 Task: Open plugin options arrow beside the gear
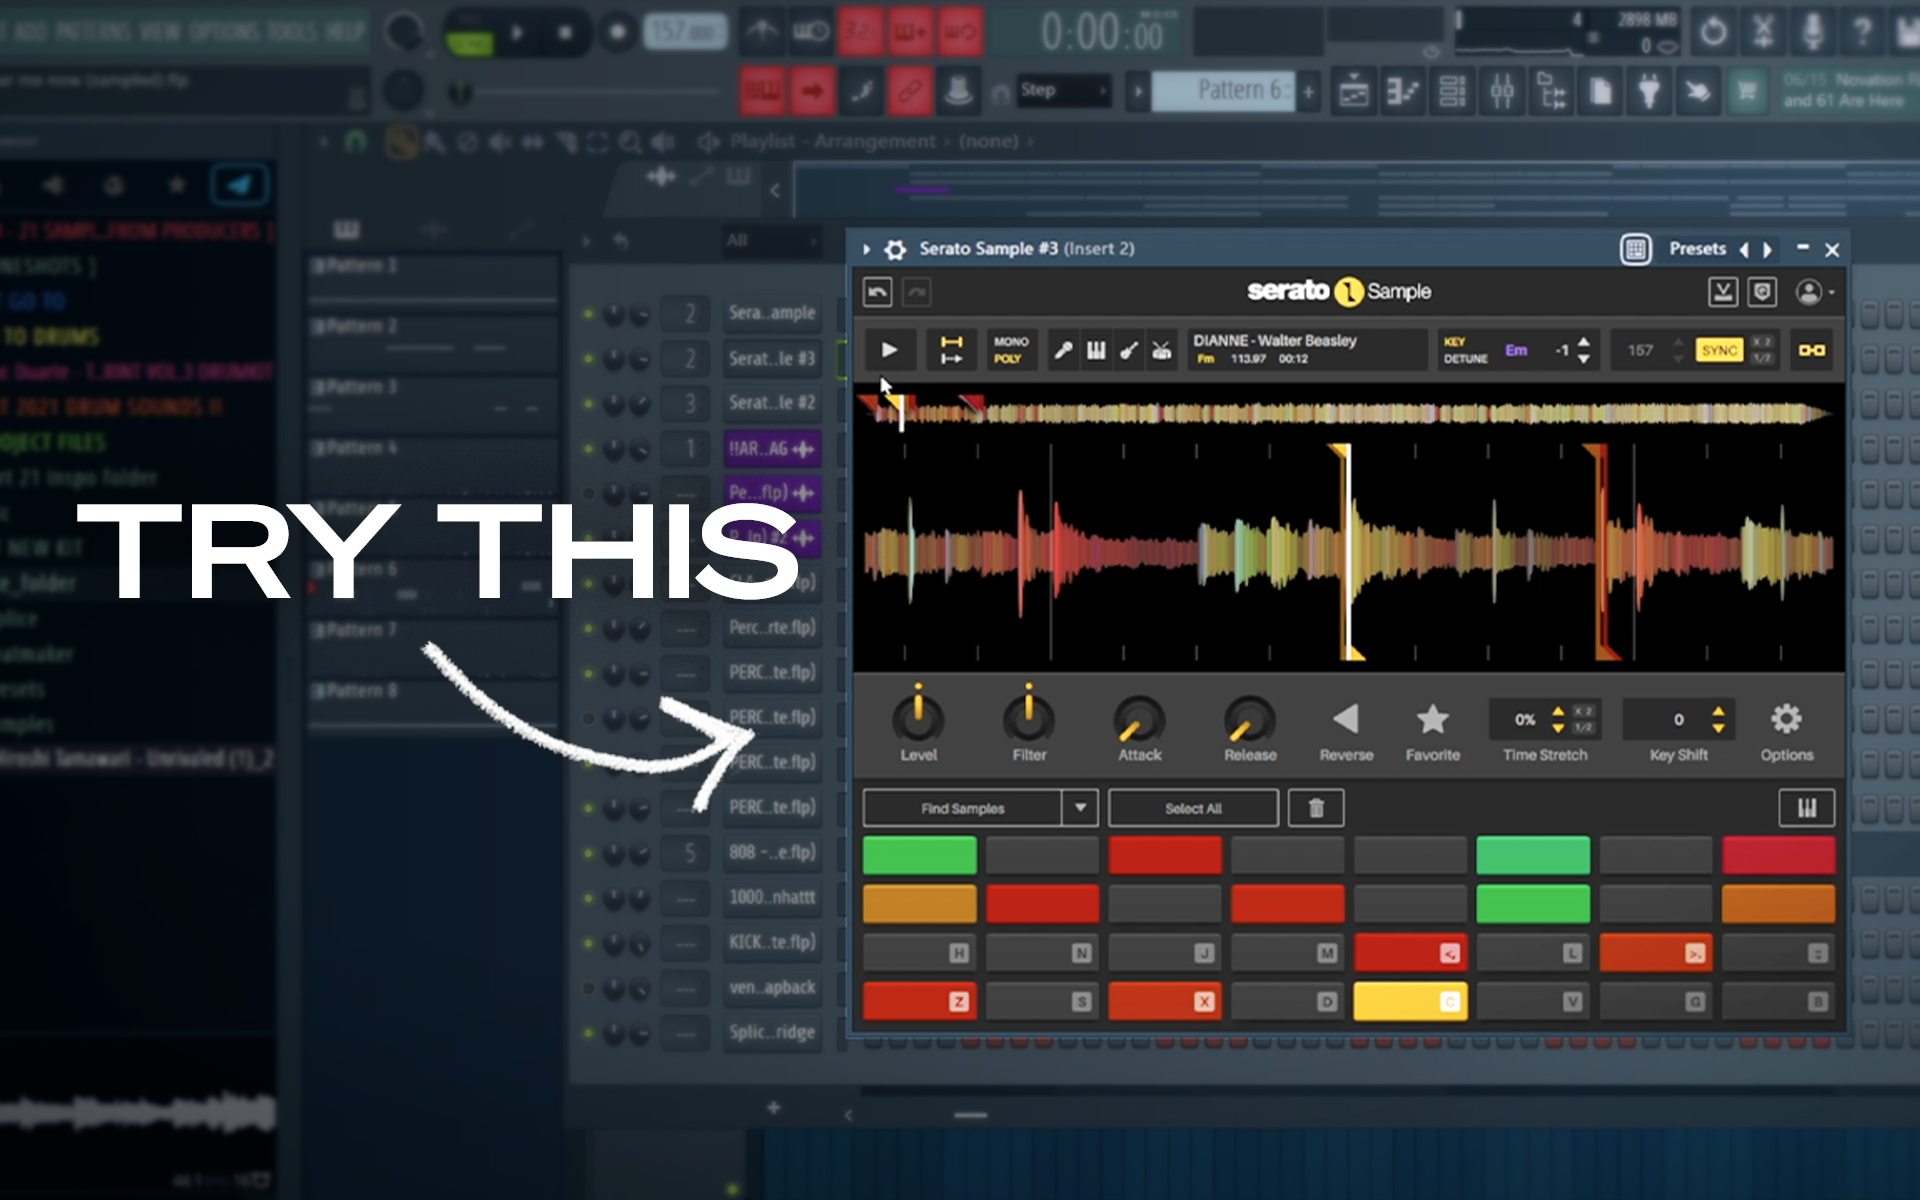866,249
